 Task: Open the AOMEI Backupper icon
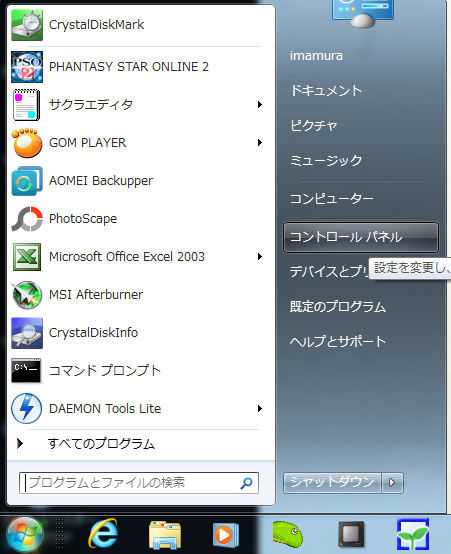(x=27, y=181)
